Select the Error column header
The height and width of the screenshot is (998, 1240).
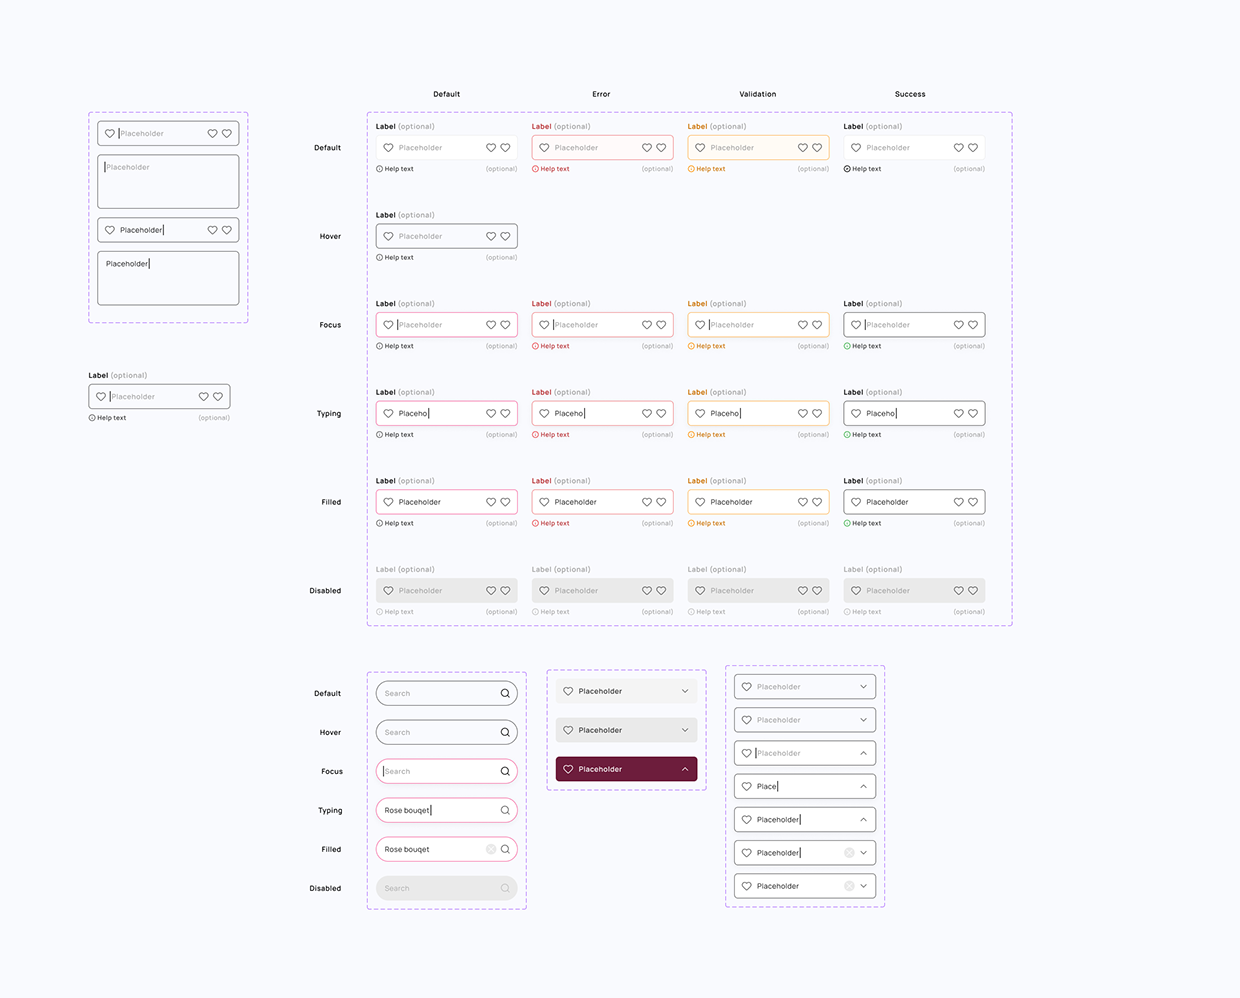click(601, 93)
